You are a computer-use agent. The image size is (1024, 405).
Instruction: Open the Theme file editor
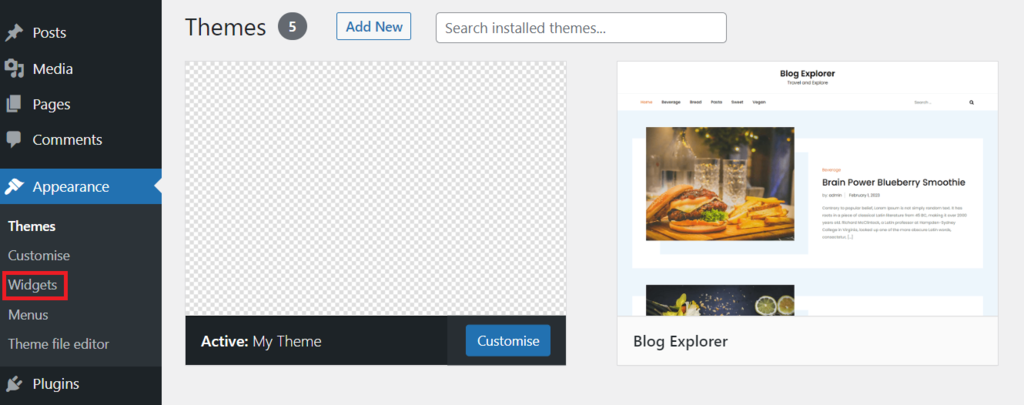[x=58, y=344]
